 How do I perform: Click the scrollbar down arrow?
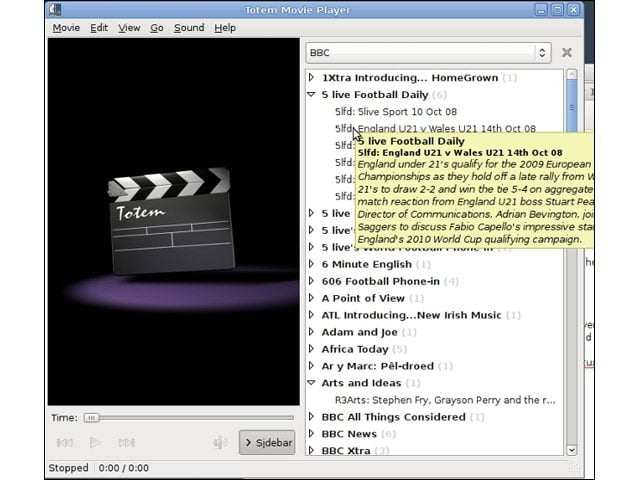click(572, 450)
